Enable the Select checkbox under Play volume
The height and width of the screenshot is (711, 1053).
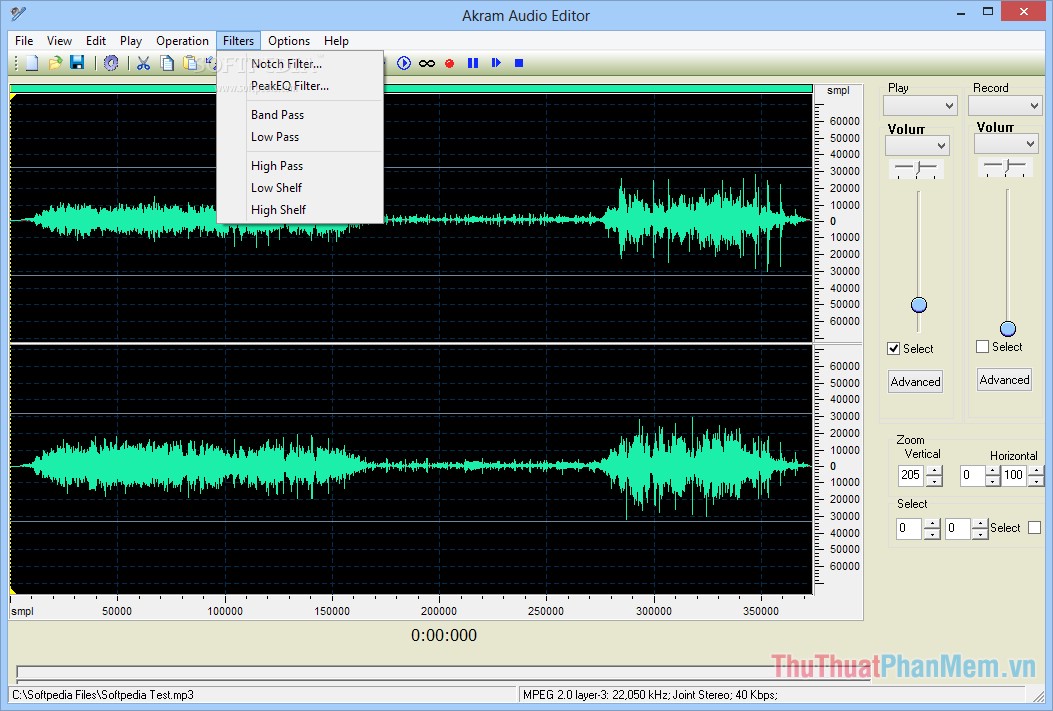click(893, 348)
